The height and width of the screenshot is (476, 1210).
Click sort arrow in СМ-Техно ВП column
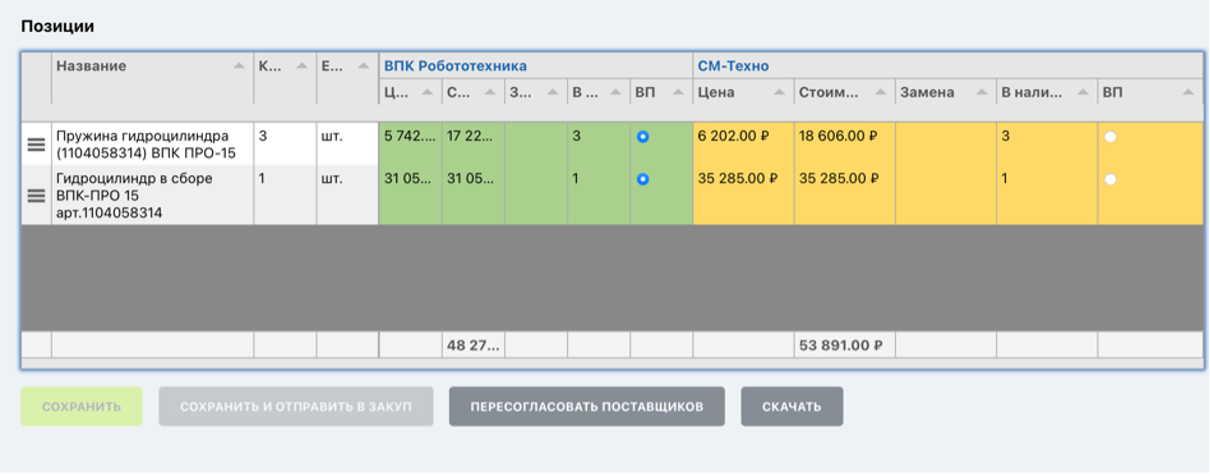pos(1186,93)
